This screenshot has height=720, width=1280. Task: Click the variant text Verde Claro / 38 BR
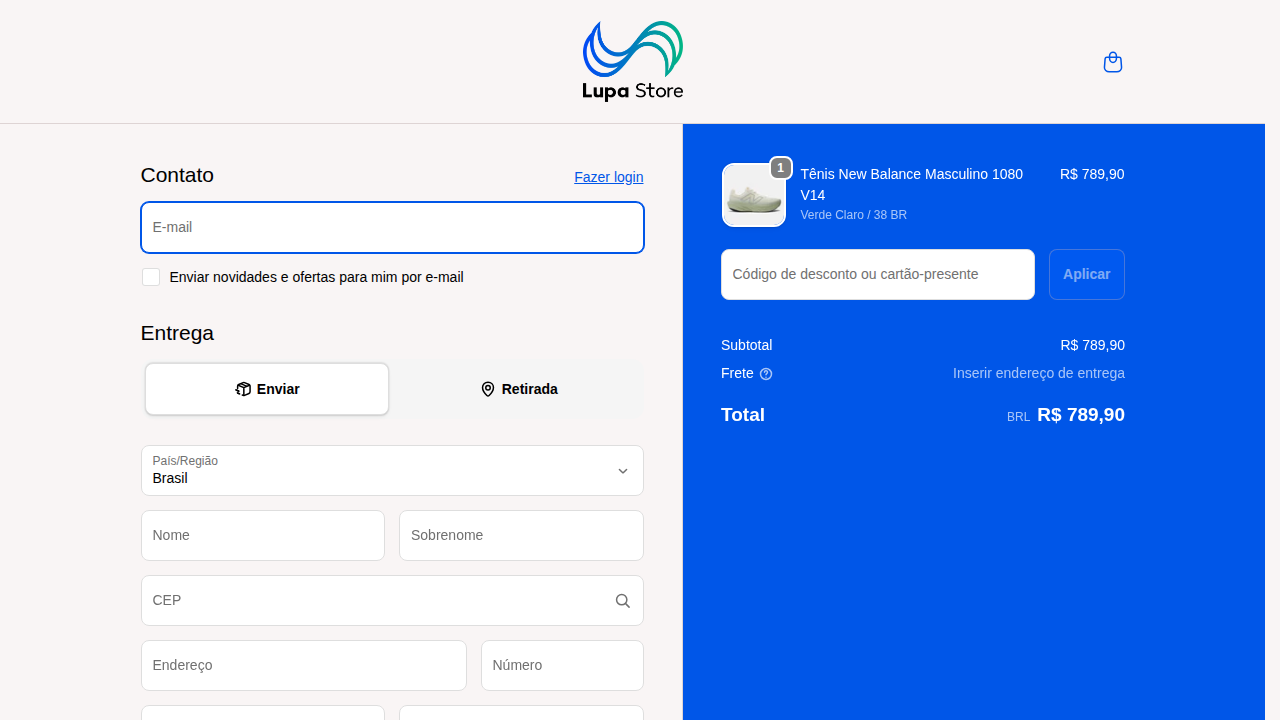[x=854, y=215]
